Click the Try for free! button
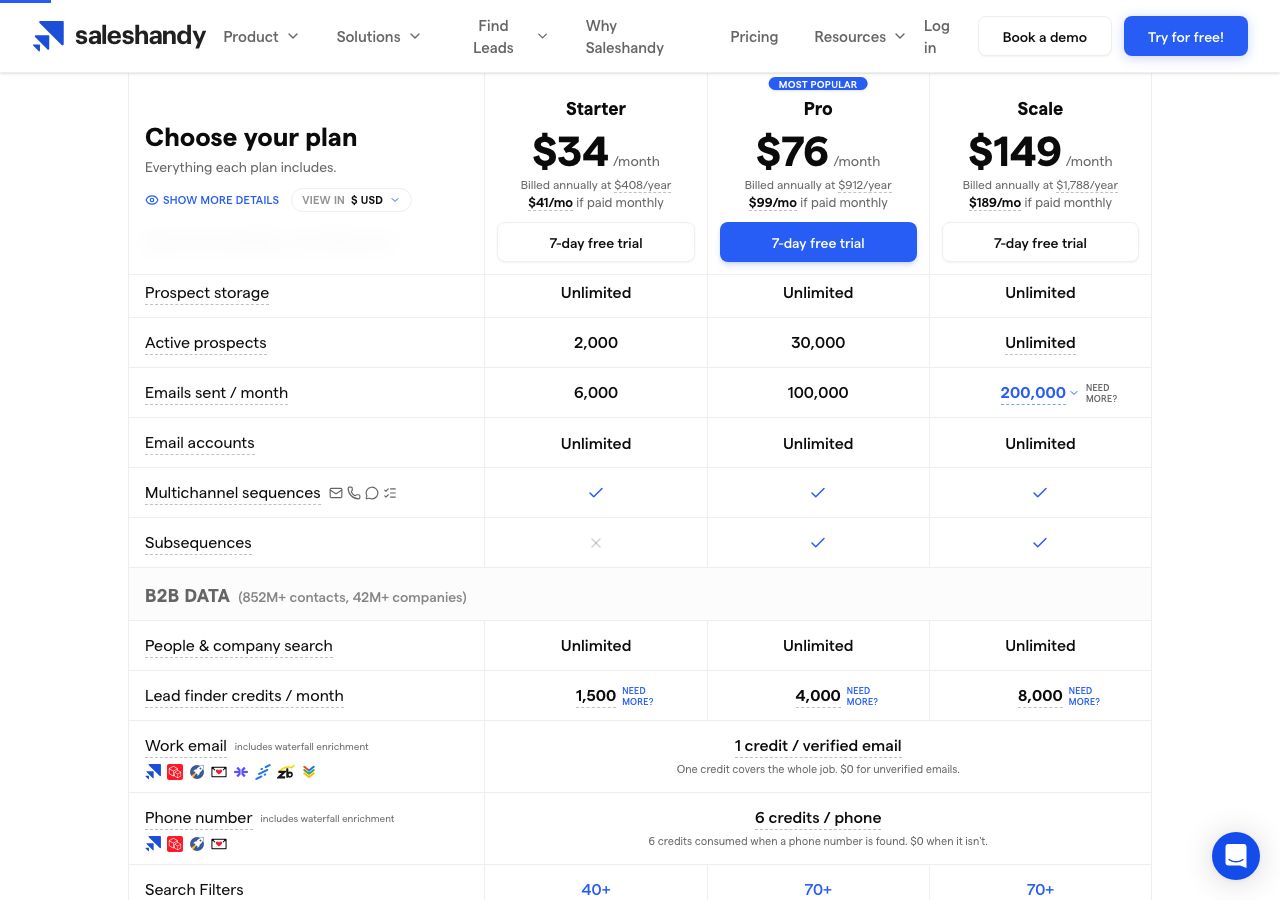Viewport: 1280px width, 900px height. click(x=1186, y=37)
